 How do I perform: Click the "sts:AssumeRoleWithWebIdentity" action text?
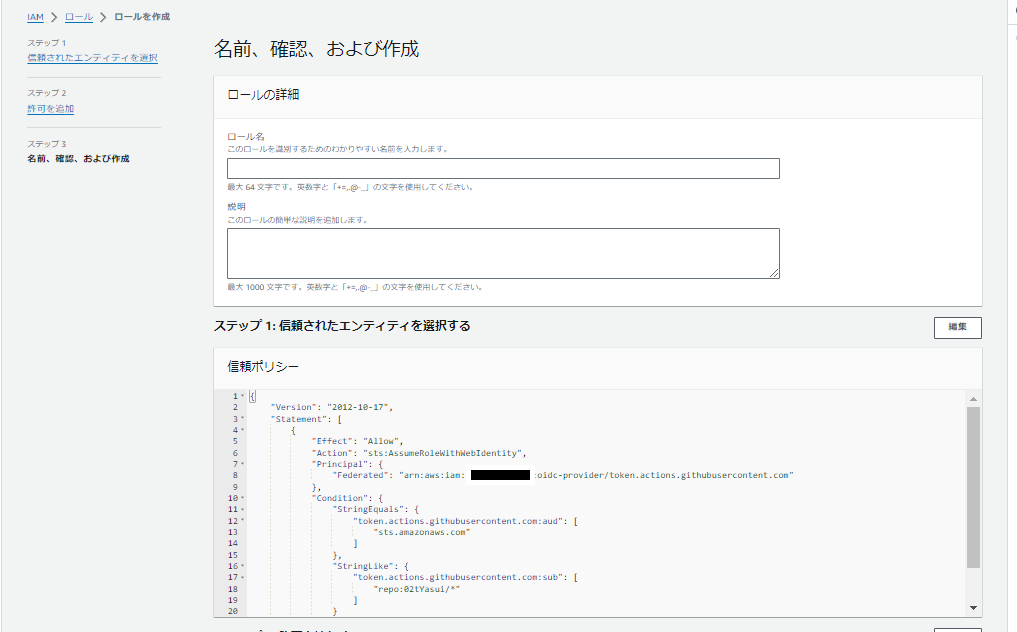[442, 453]
